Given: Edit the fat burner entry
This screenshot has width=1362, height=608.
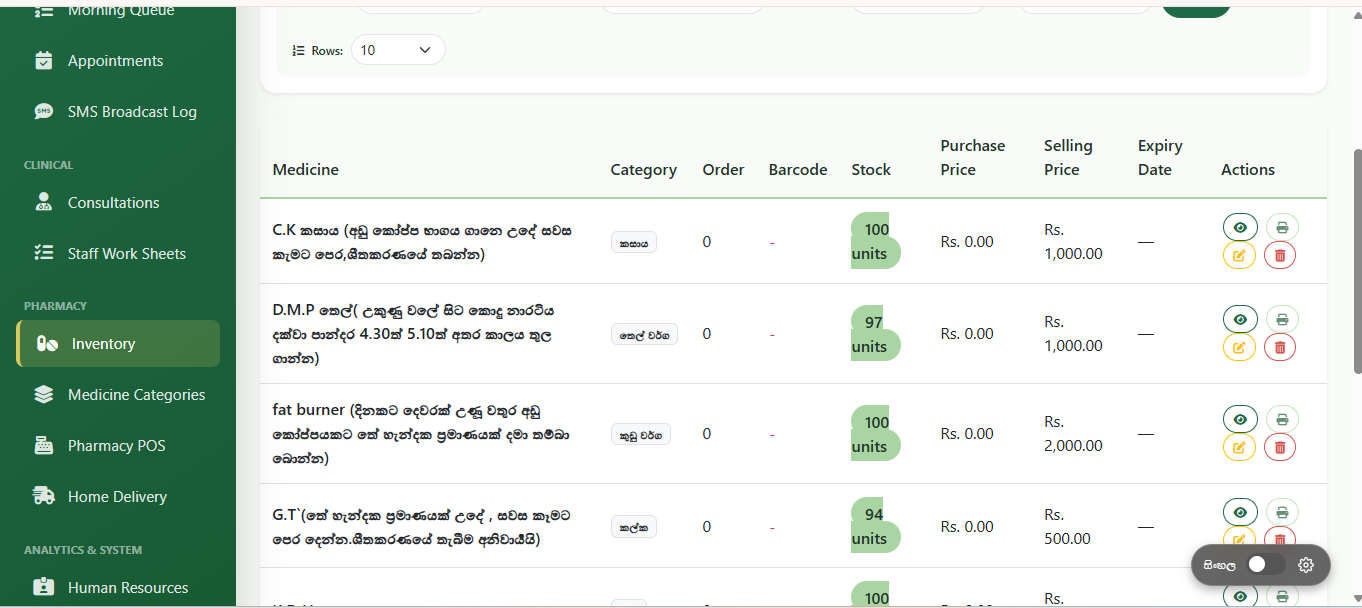Looking at the screenshot, I should pyautogui.click(x=1239, y=447).
